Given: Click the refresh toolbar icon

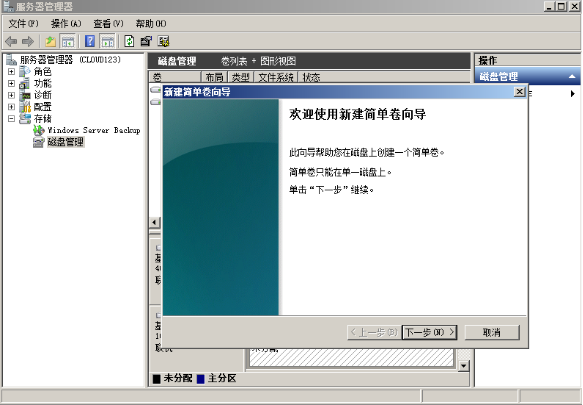Looking at the screenshot, I should [x=129, y=41].
